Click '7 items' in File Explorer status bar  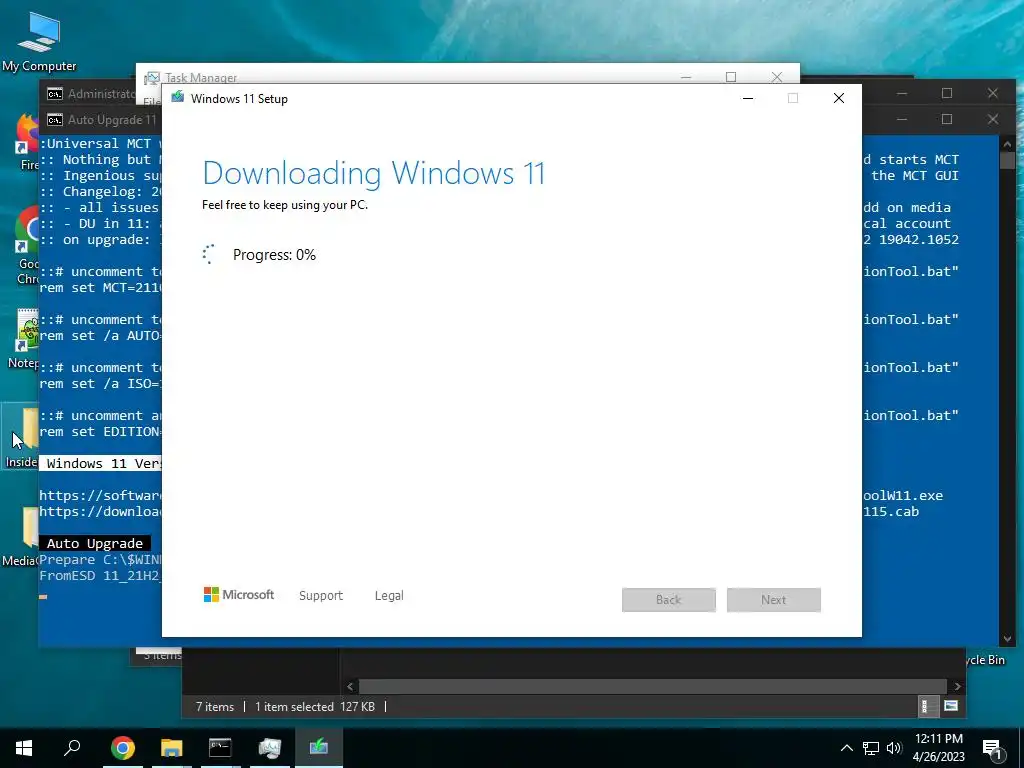click(x=215, y=707)
